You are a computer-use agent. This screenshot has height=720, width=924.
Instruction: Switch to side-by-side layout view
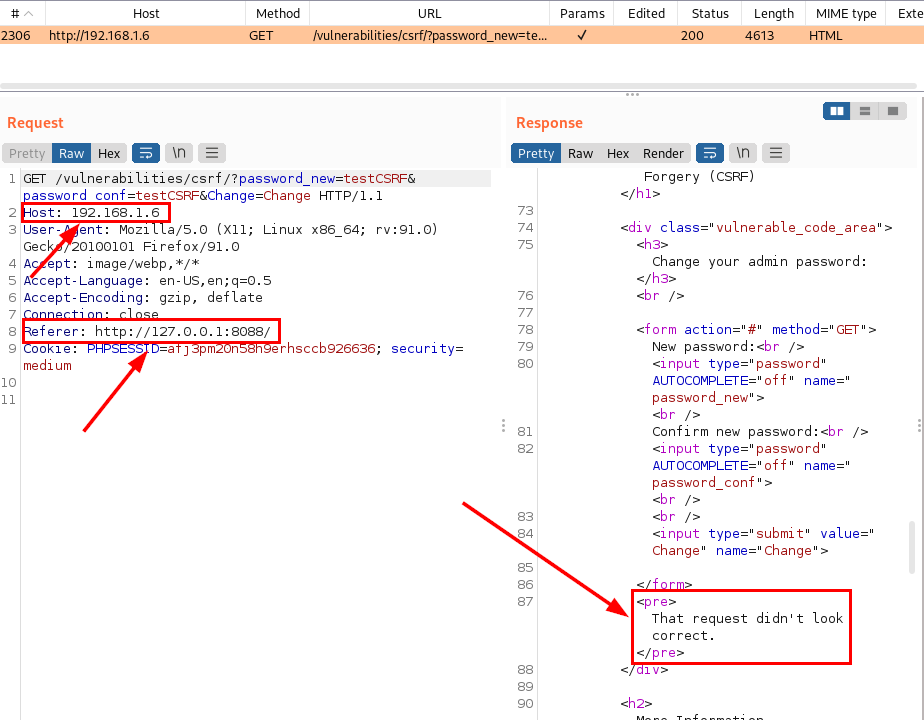click(837, 111)
